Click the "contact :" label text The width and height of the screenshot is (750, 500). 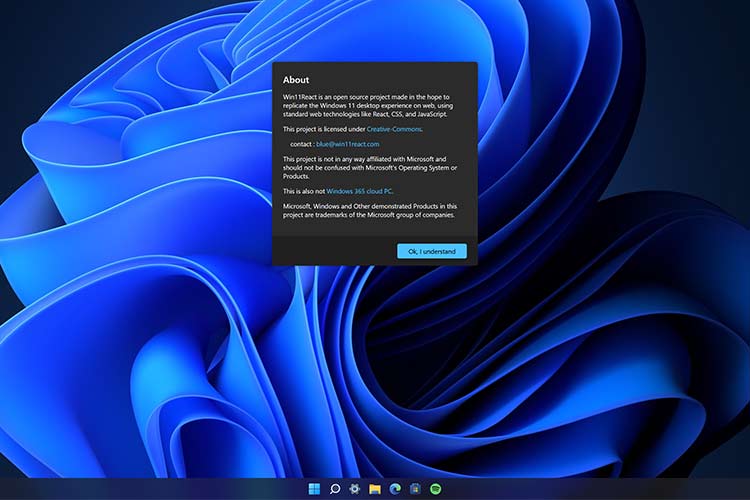(301, 144)
